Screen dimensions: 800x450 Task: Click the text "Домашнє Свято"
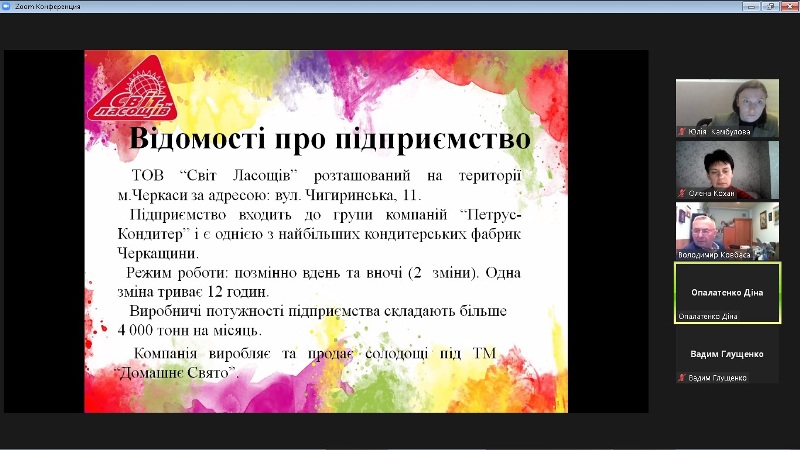(177, 372)
